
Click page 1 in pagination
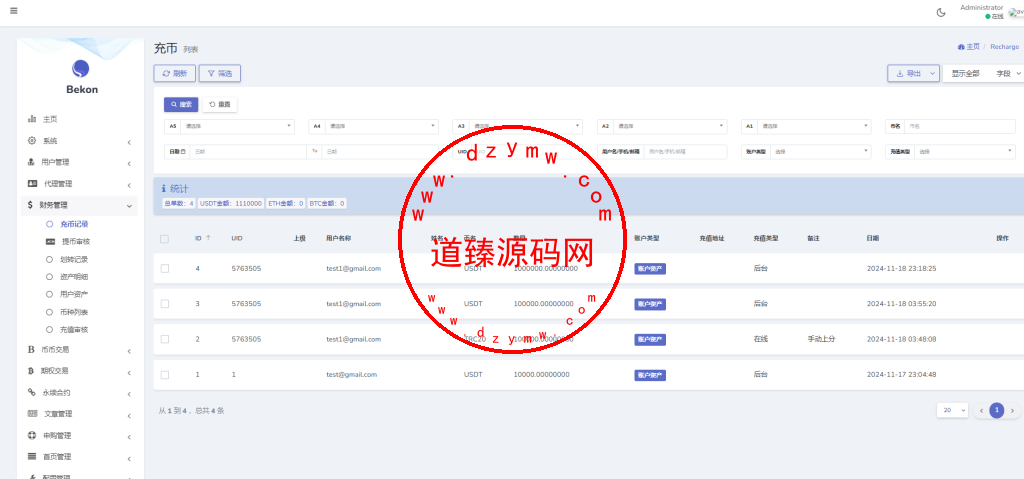(997, 410)
